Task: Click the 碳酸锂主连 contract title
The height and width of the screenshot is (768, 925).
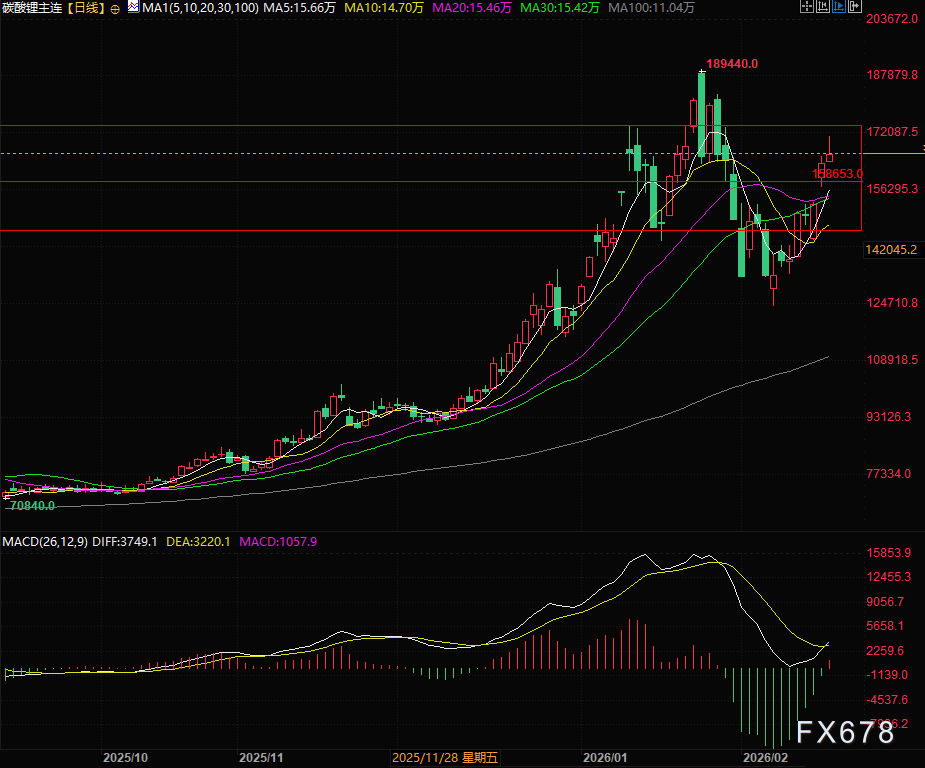Action: tap(32, 8)
